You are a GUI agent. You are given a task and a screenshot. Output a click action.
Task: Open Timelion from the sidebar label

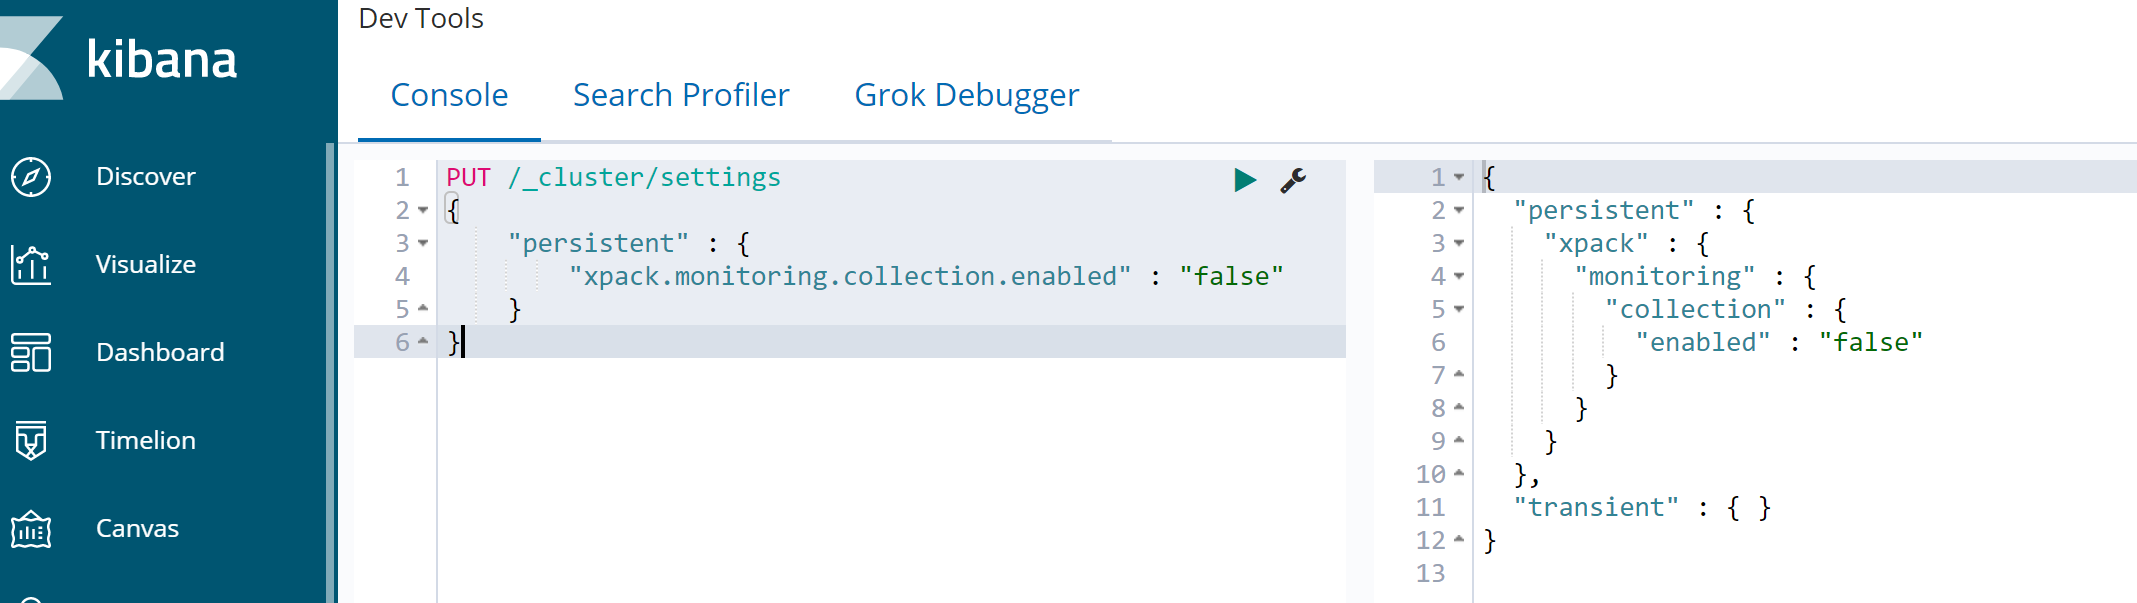146,441
